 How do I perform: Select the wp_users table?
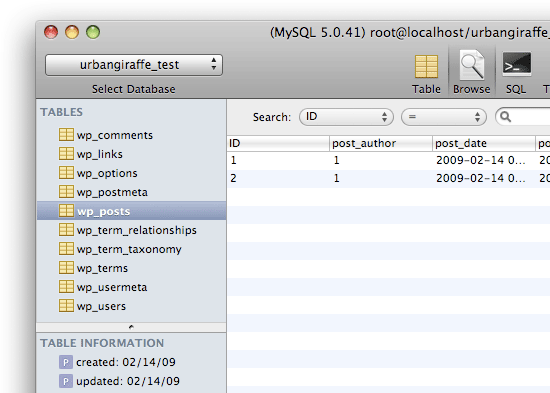(x=132, y=306)
